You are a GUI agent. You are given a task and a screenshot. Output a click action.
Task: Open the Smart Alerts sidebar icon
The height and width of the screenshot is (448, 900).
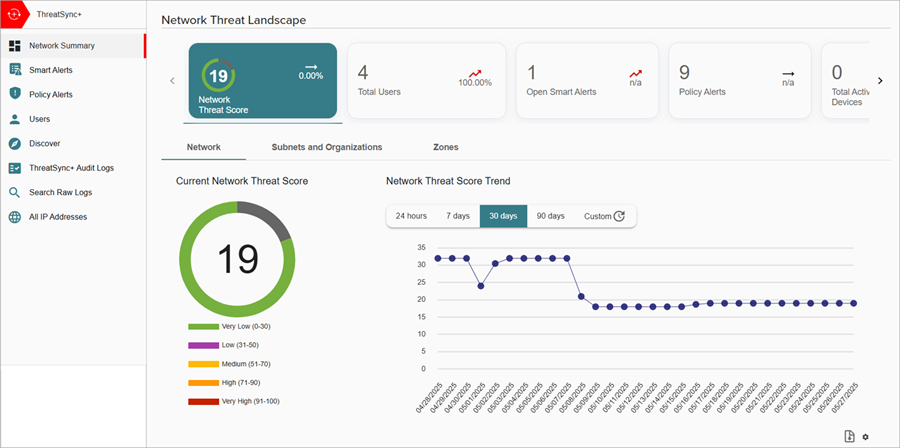click(x=15, y=70)
